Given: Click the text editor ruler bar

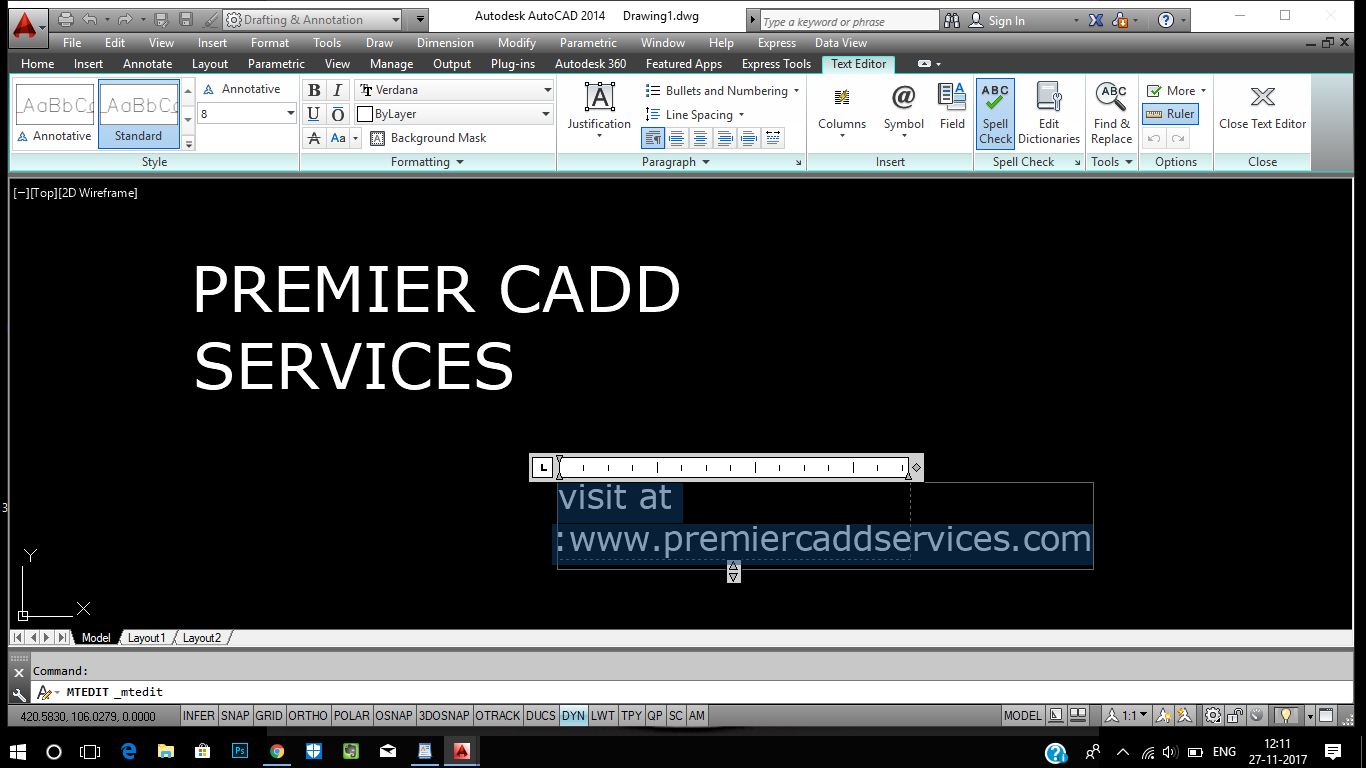Looking at the screenshot, I should coord(733,467).
